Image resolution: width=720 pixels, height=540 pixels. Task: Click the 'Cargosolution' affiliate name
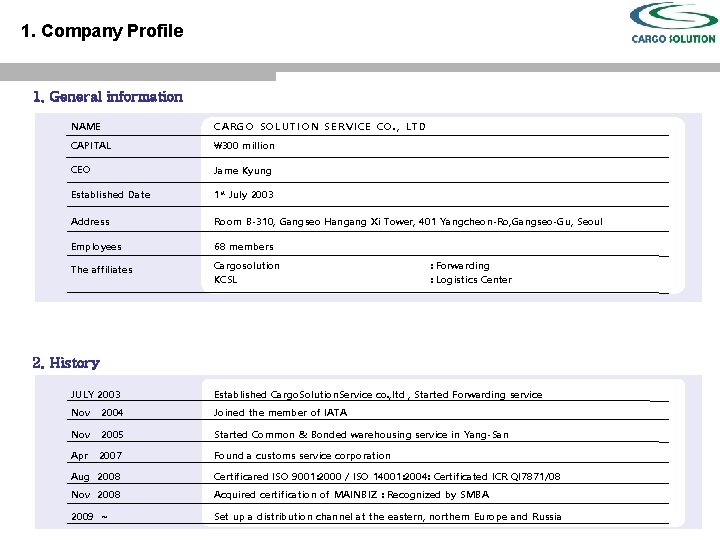coord(247,266)
